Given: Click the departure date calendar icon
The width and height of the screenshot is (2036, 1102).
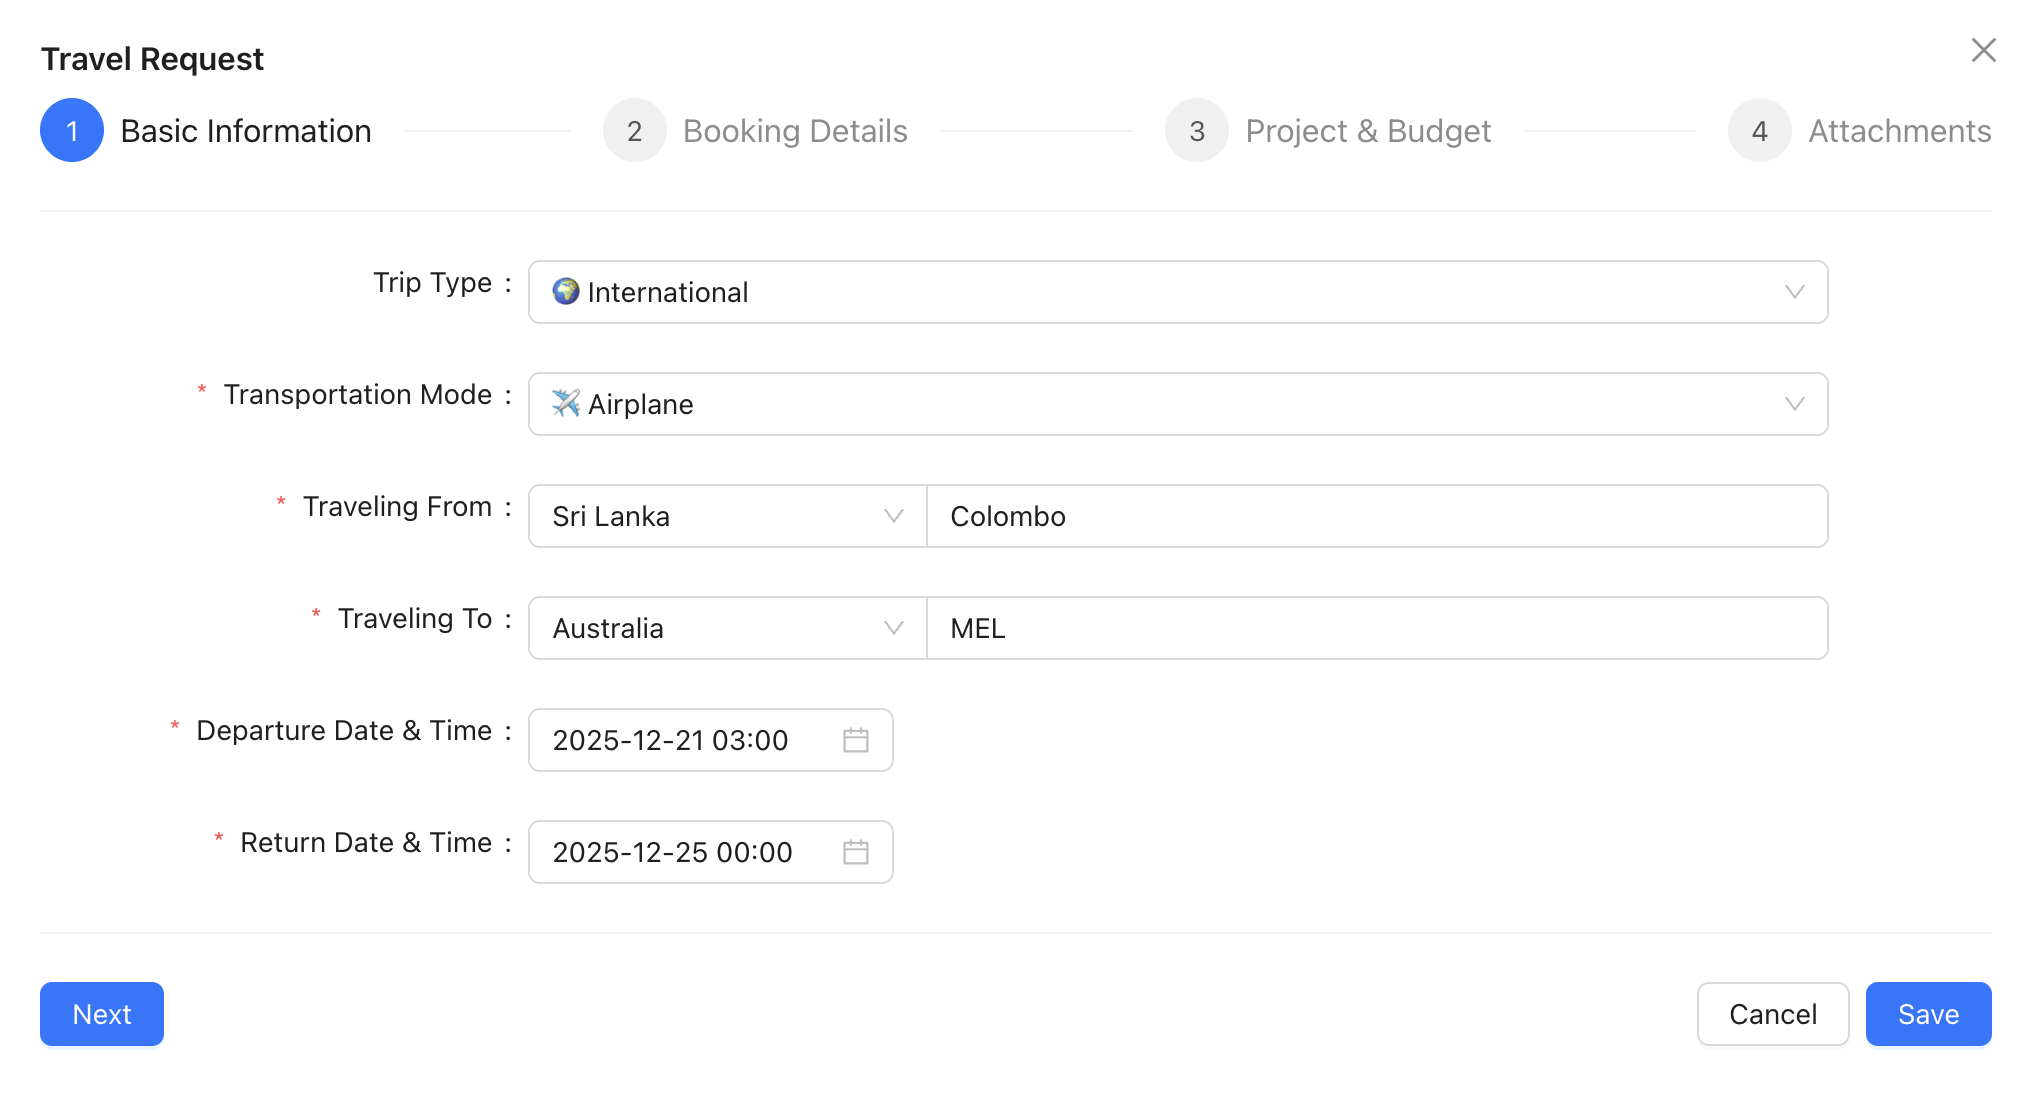Looking at the screenshot, I should point(855,740).
